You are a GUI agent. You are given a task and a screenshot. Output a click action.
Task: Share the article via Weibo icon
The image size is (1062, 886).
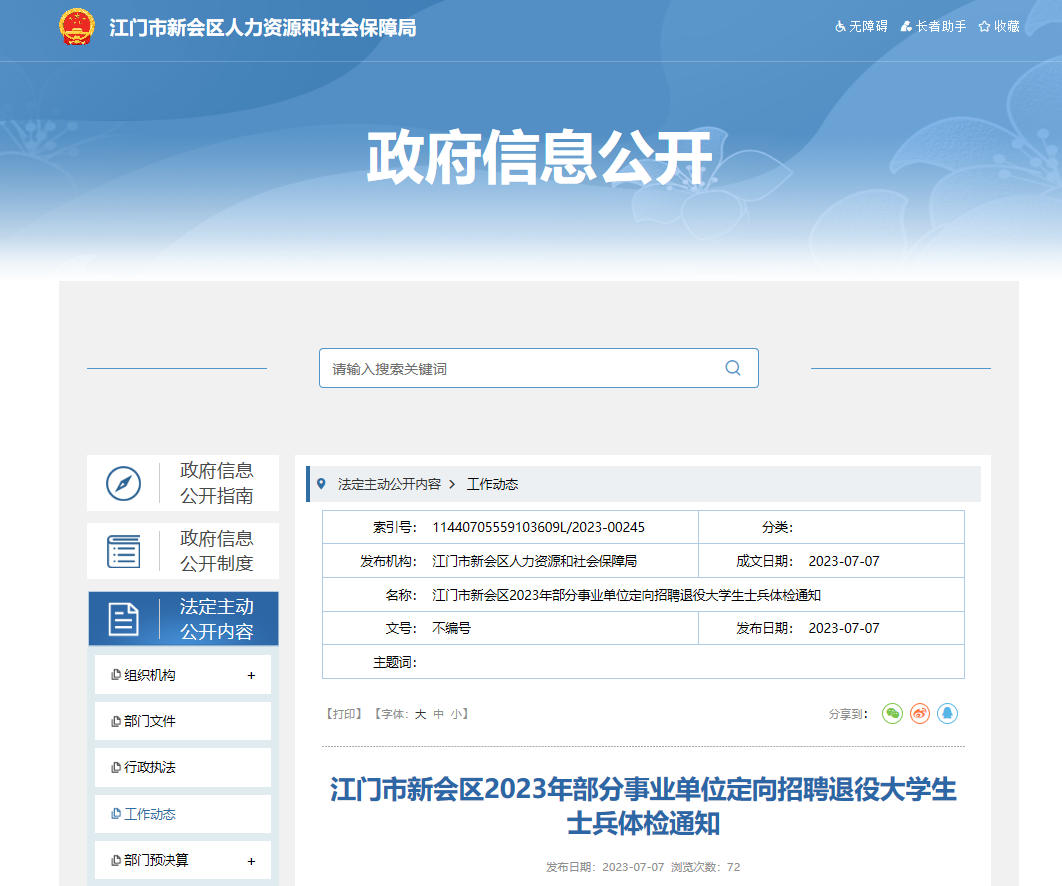tap(920, 713)
